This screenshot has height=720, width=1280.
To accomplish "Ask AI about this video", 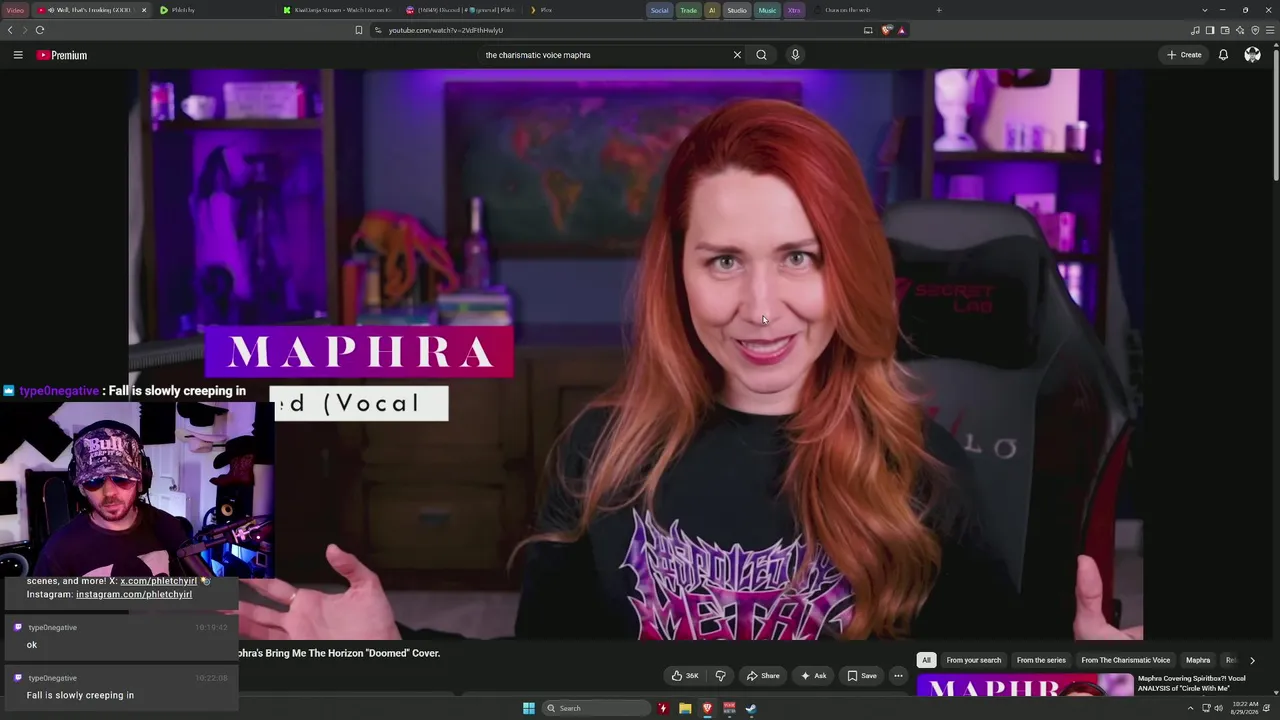I will [x=813, y=676].
